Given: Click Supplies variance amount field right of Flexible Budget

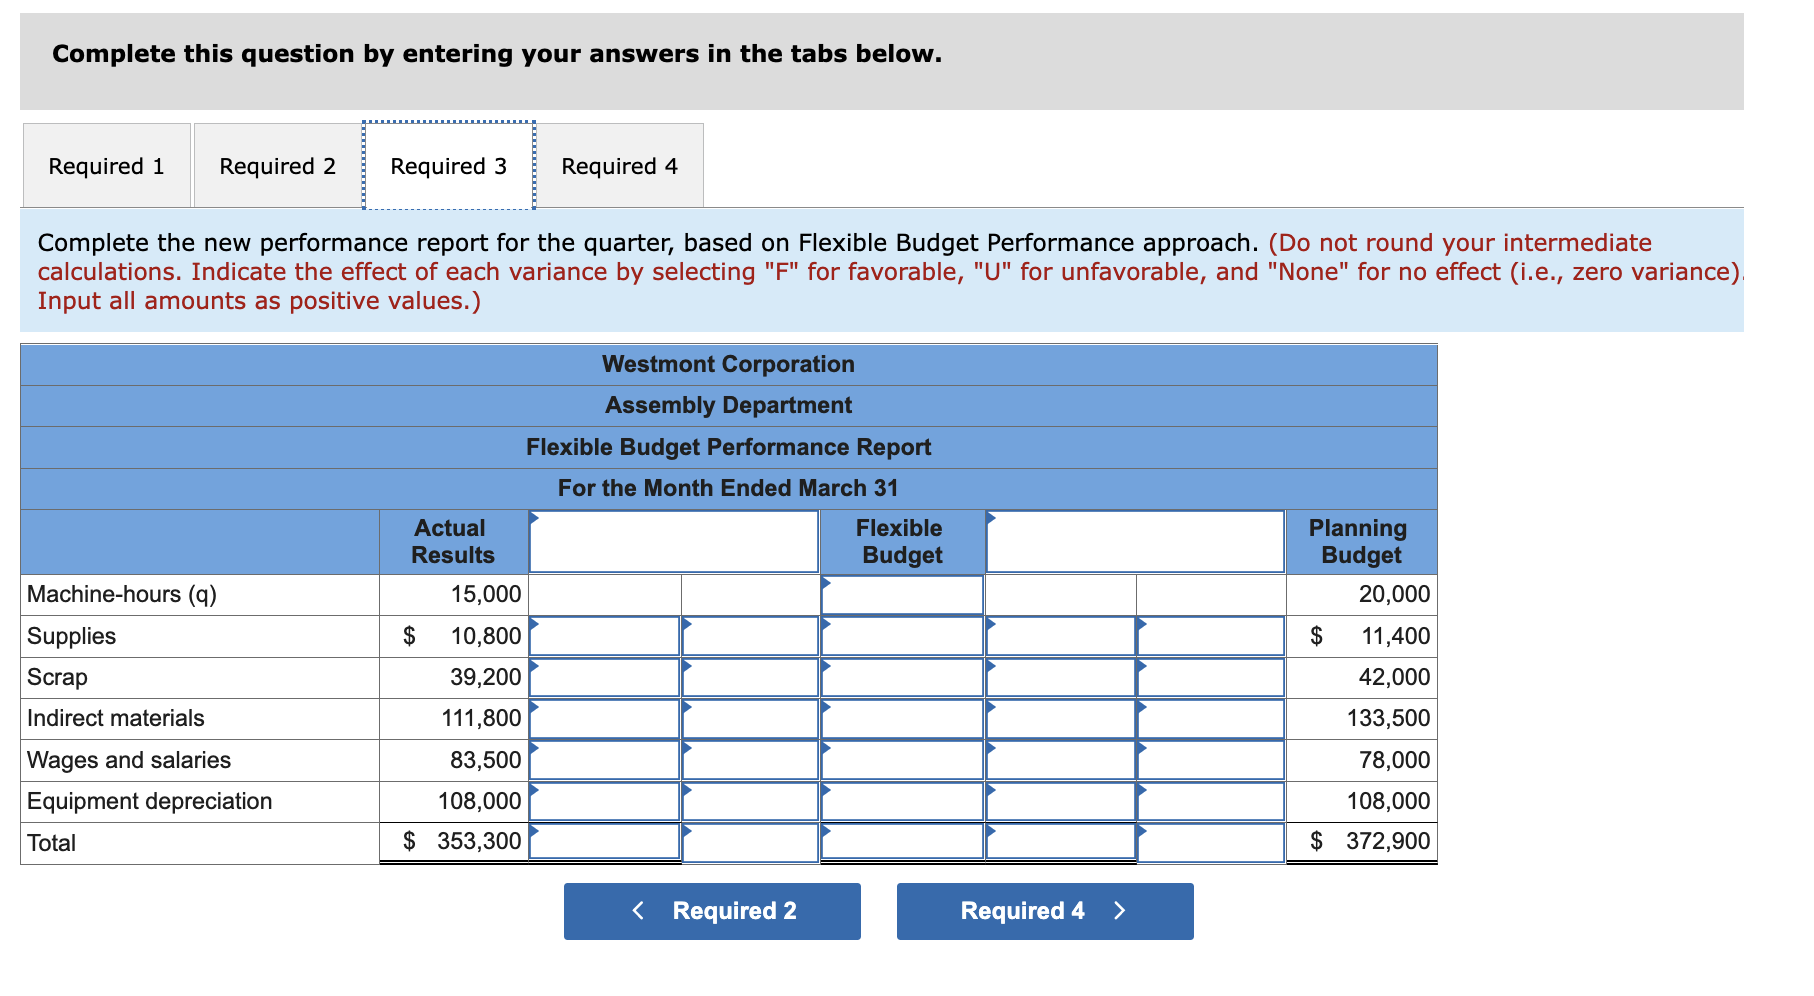Looking at the screenshot, I should pos(1061,636).
